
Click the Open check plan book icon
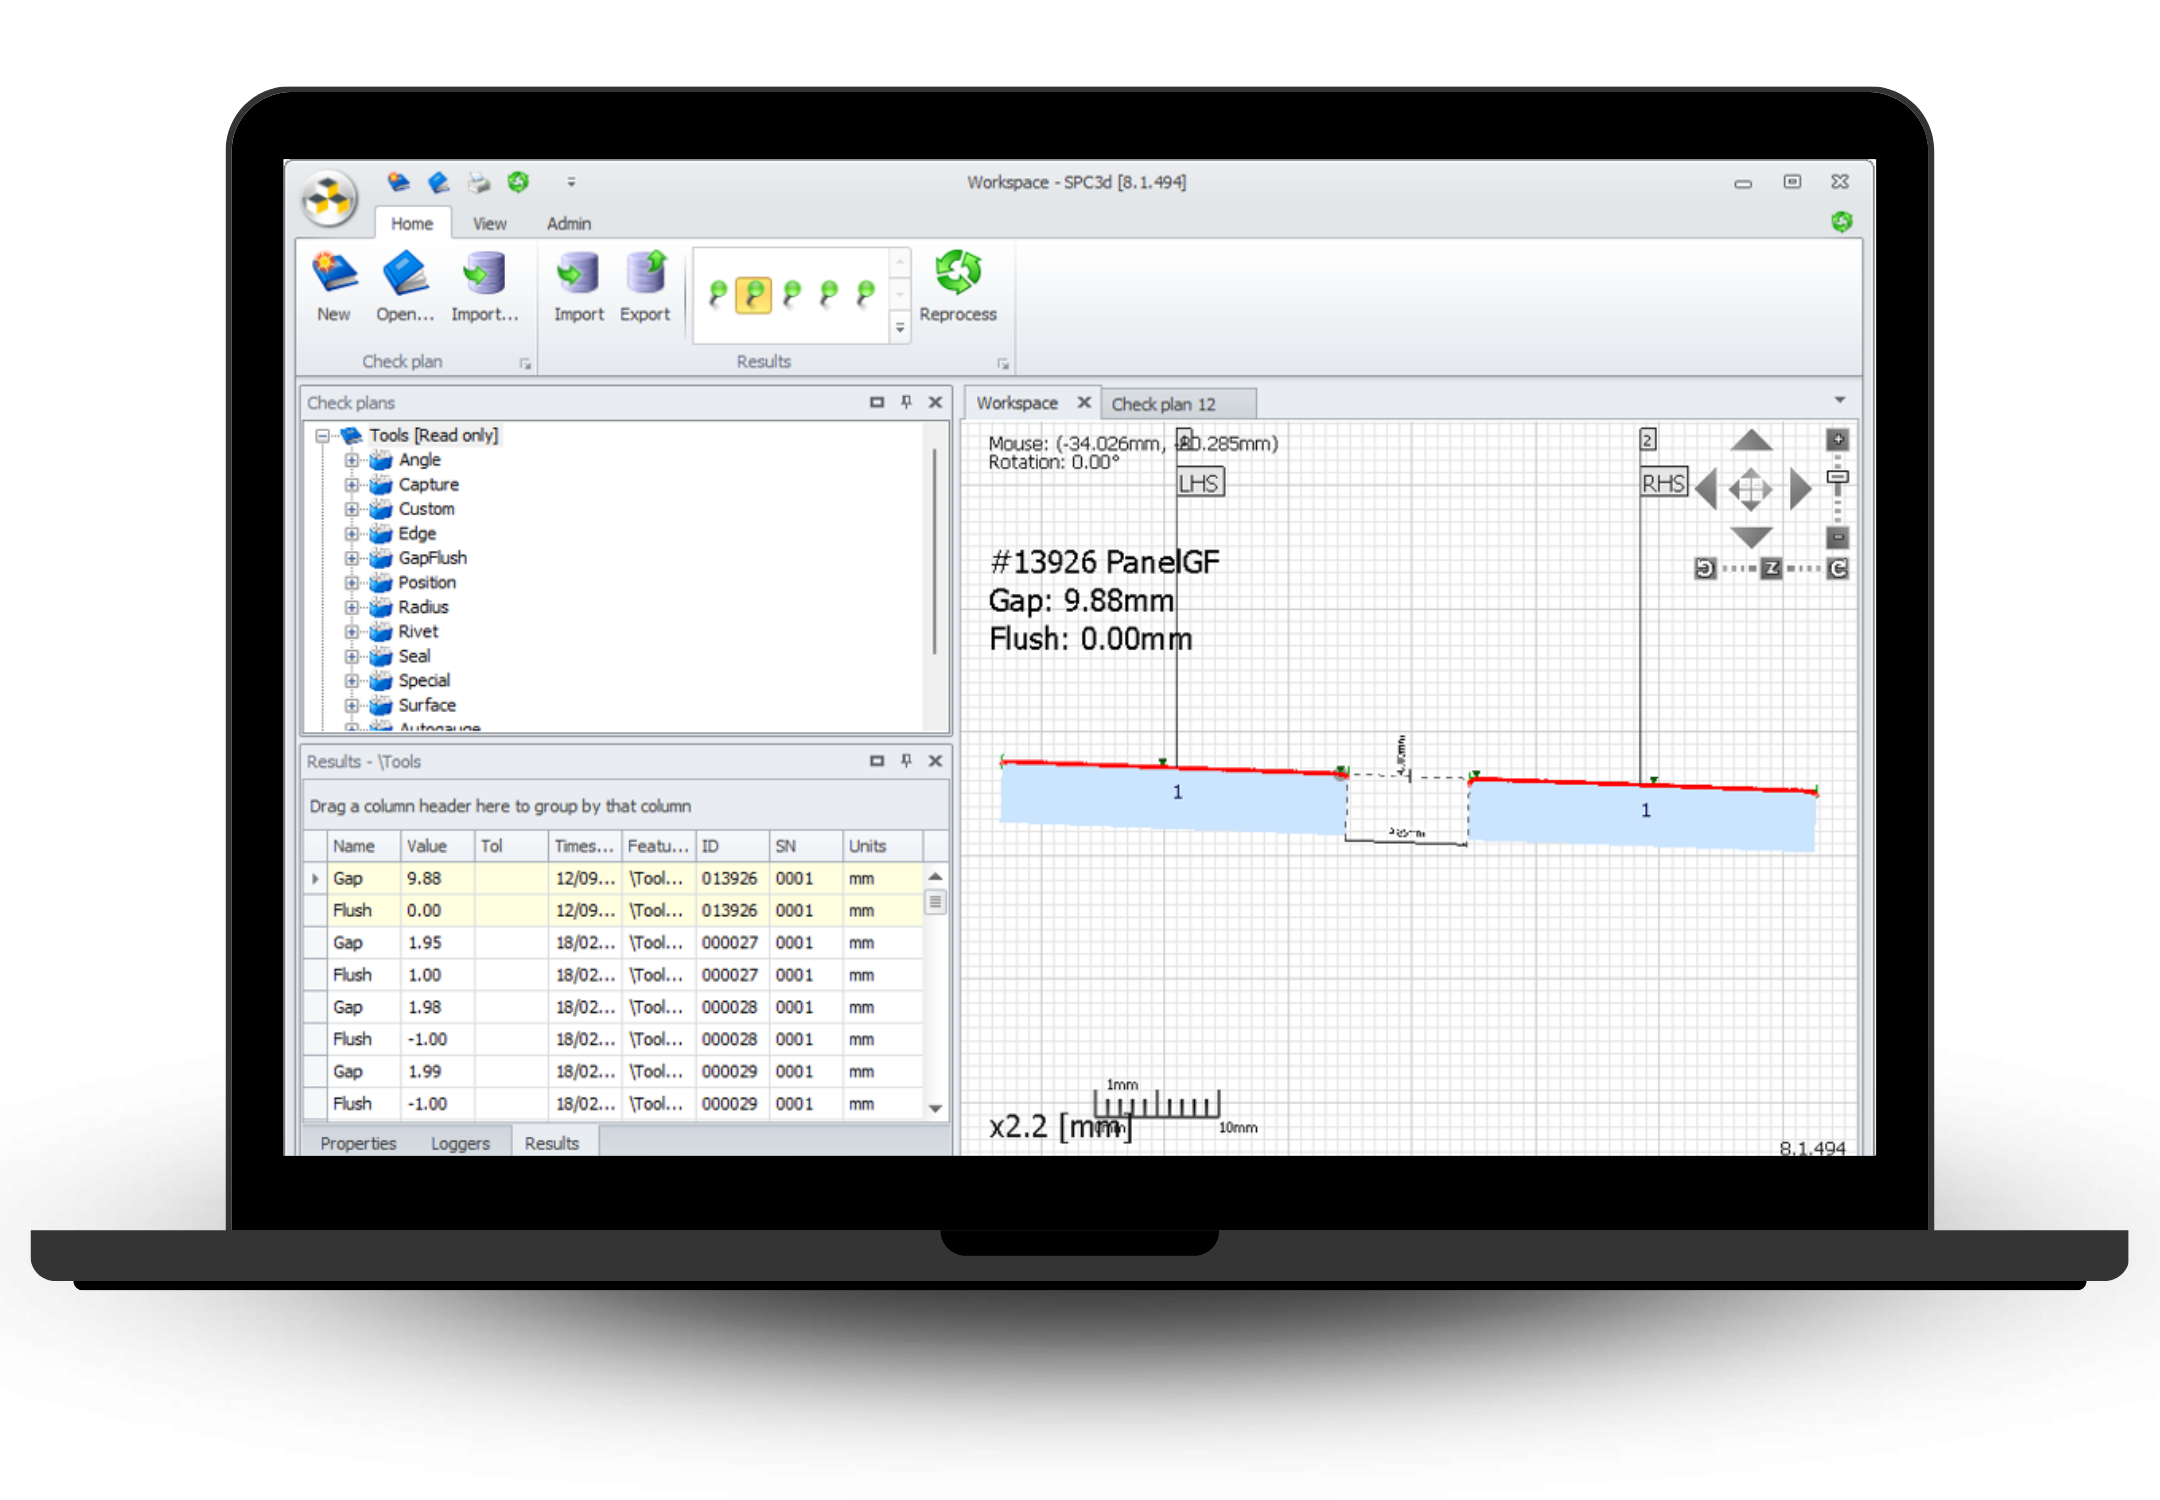(405, 274)
